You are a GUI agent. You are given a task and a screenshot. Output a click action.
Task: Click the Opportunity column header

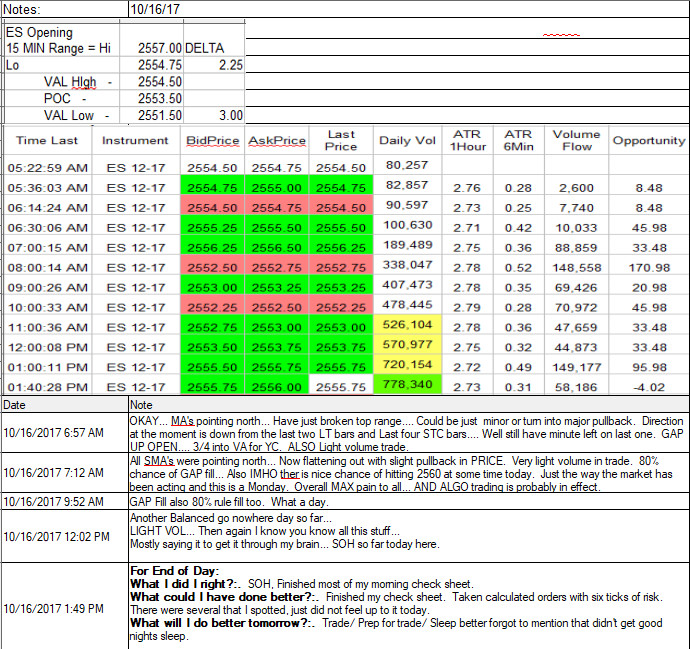point(649,140)
